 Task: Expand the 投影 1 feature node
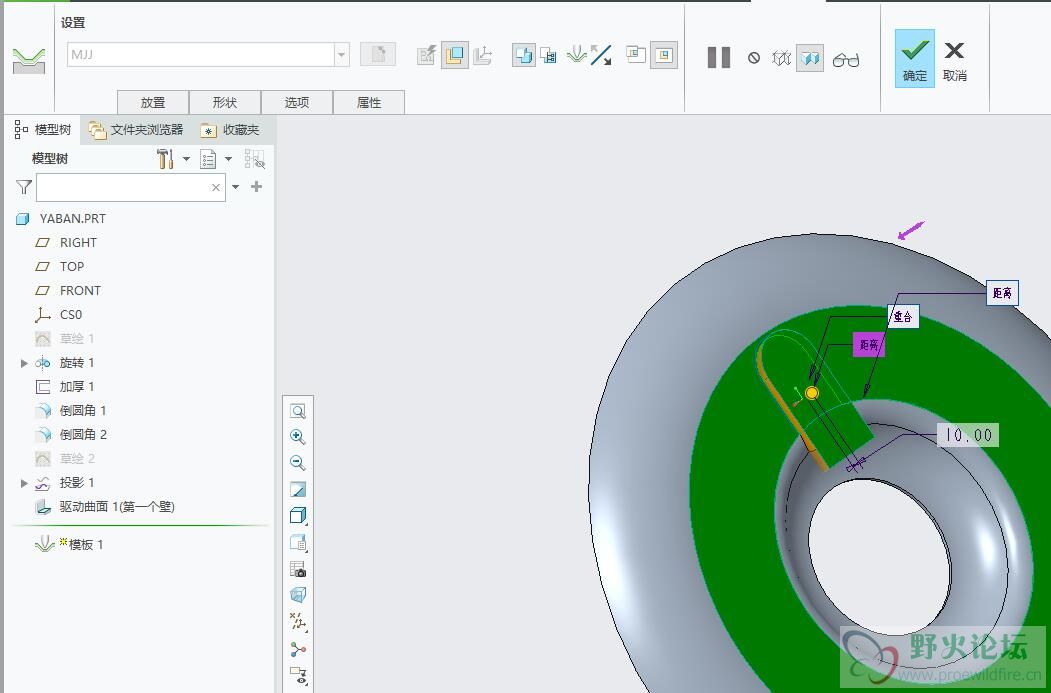(x=24, y=483)
